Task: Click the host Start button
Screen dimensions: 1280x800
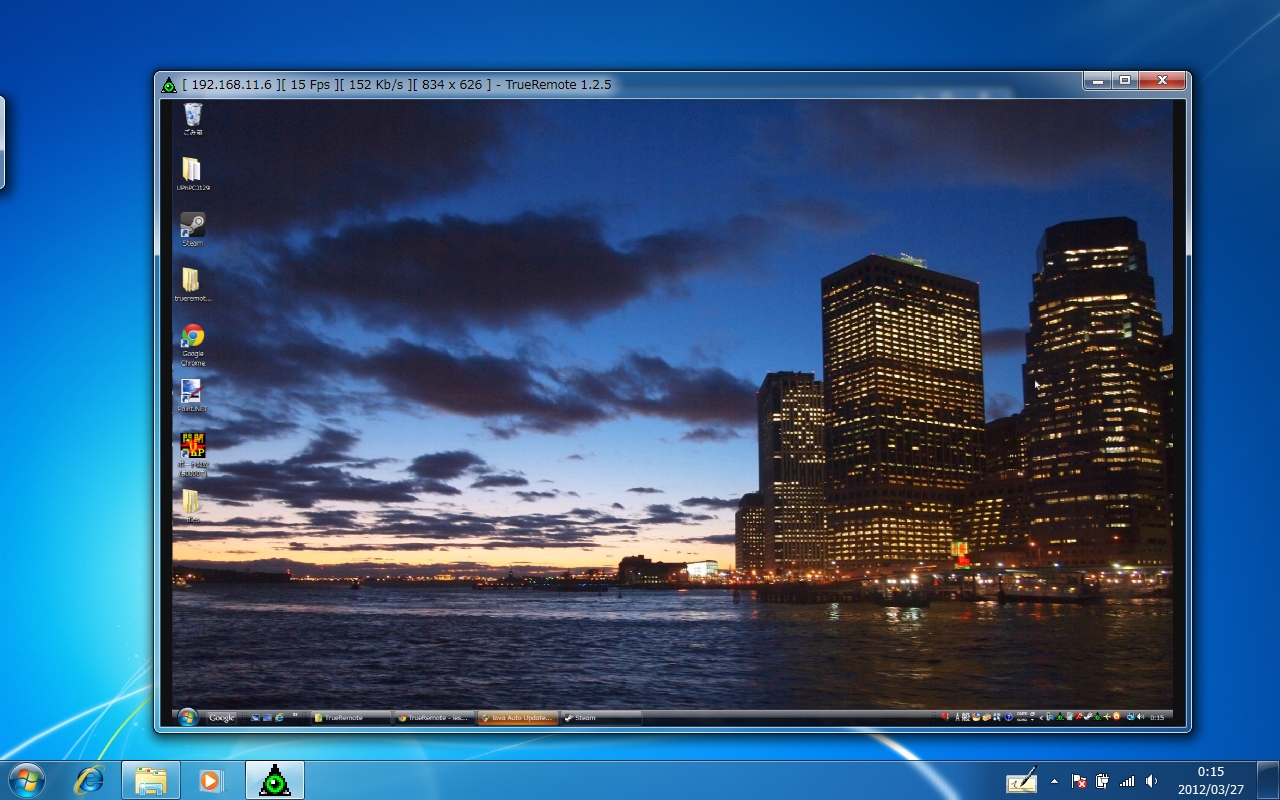Action: click(27, 780)
